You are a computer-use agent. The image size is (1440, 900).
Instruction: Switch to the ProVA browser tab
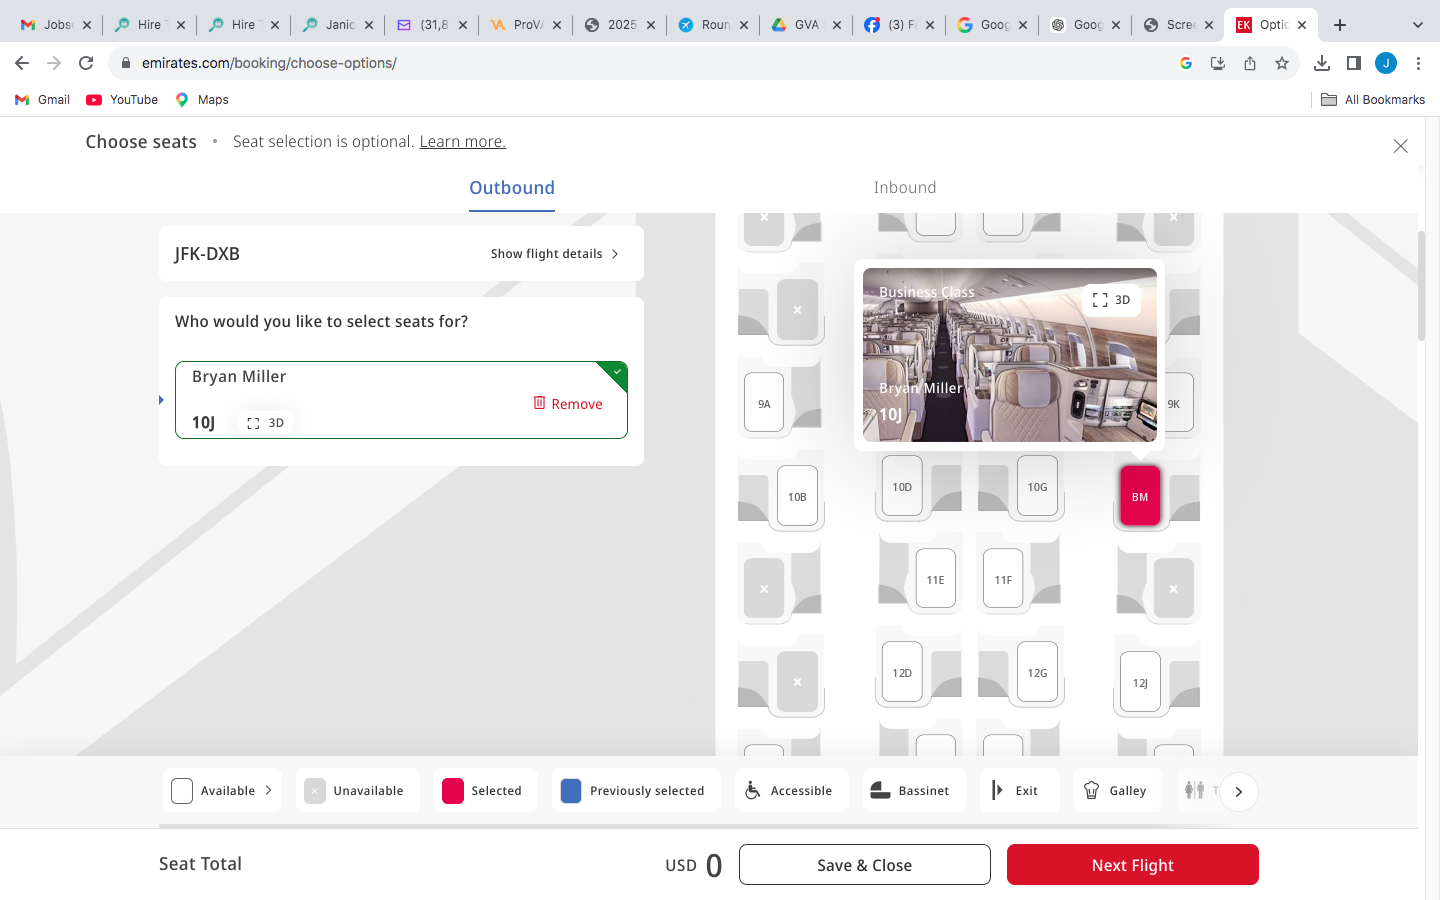tap(525, 25)
